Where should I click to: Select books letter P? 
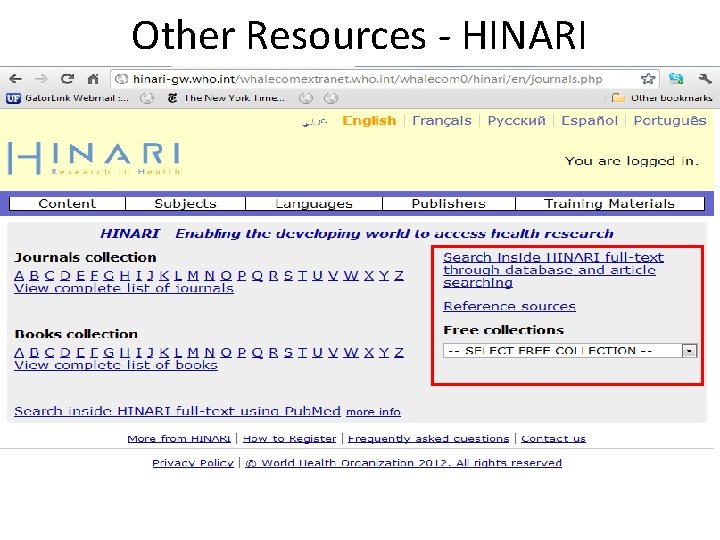242,352
